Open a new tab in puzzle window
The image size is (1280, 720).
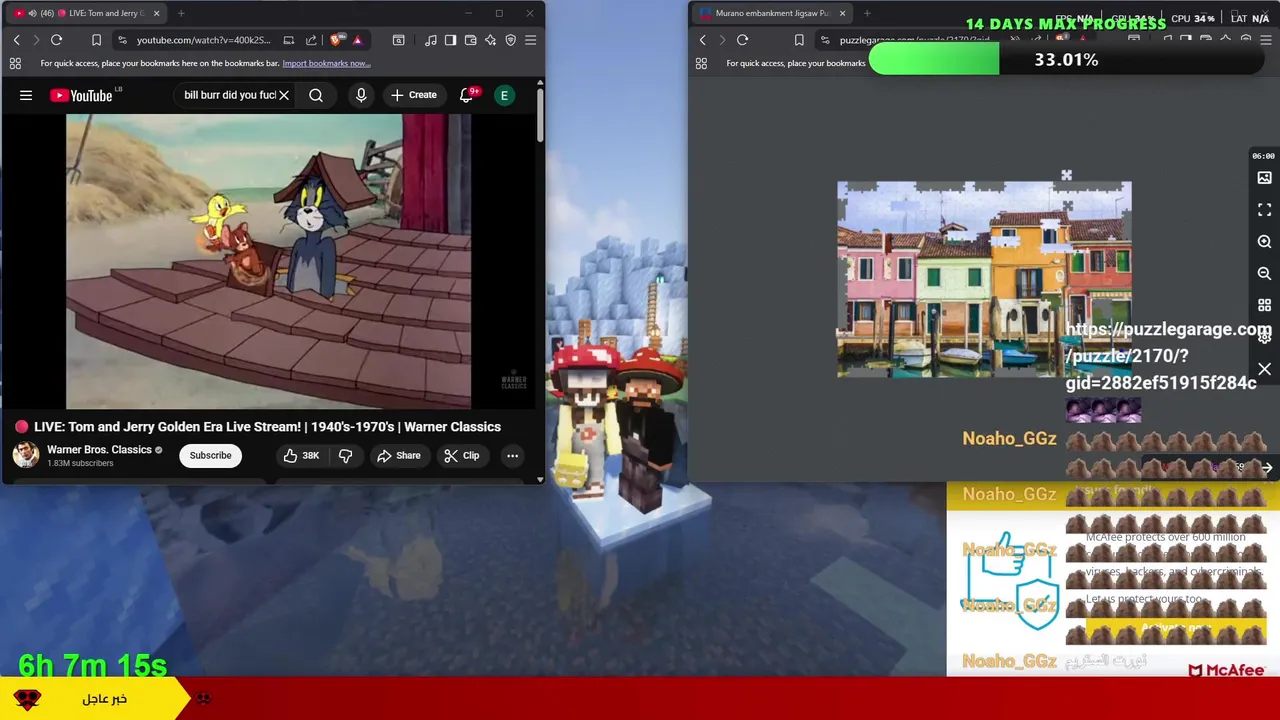coord(867,13)
